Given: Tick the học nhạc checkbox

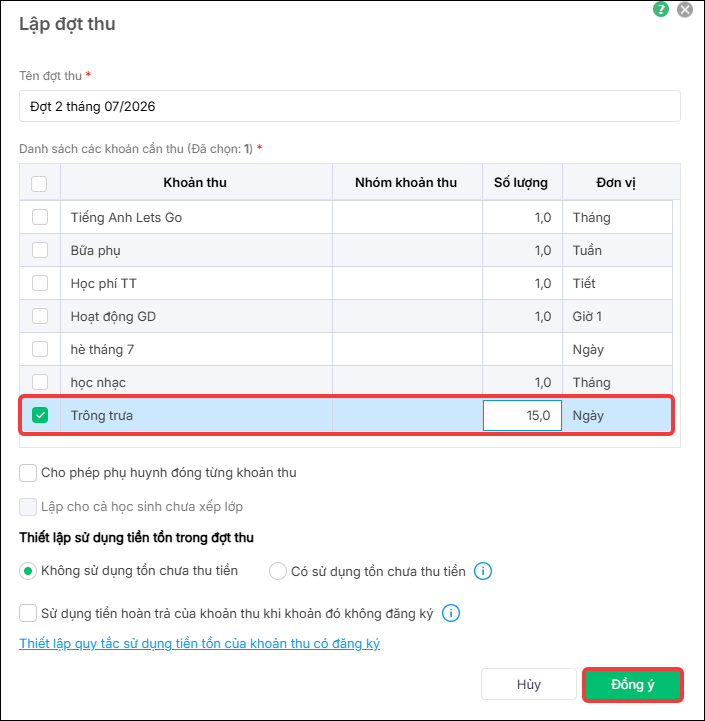Looking at the screenshot, I should [x=40, y=382].
